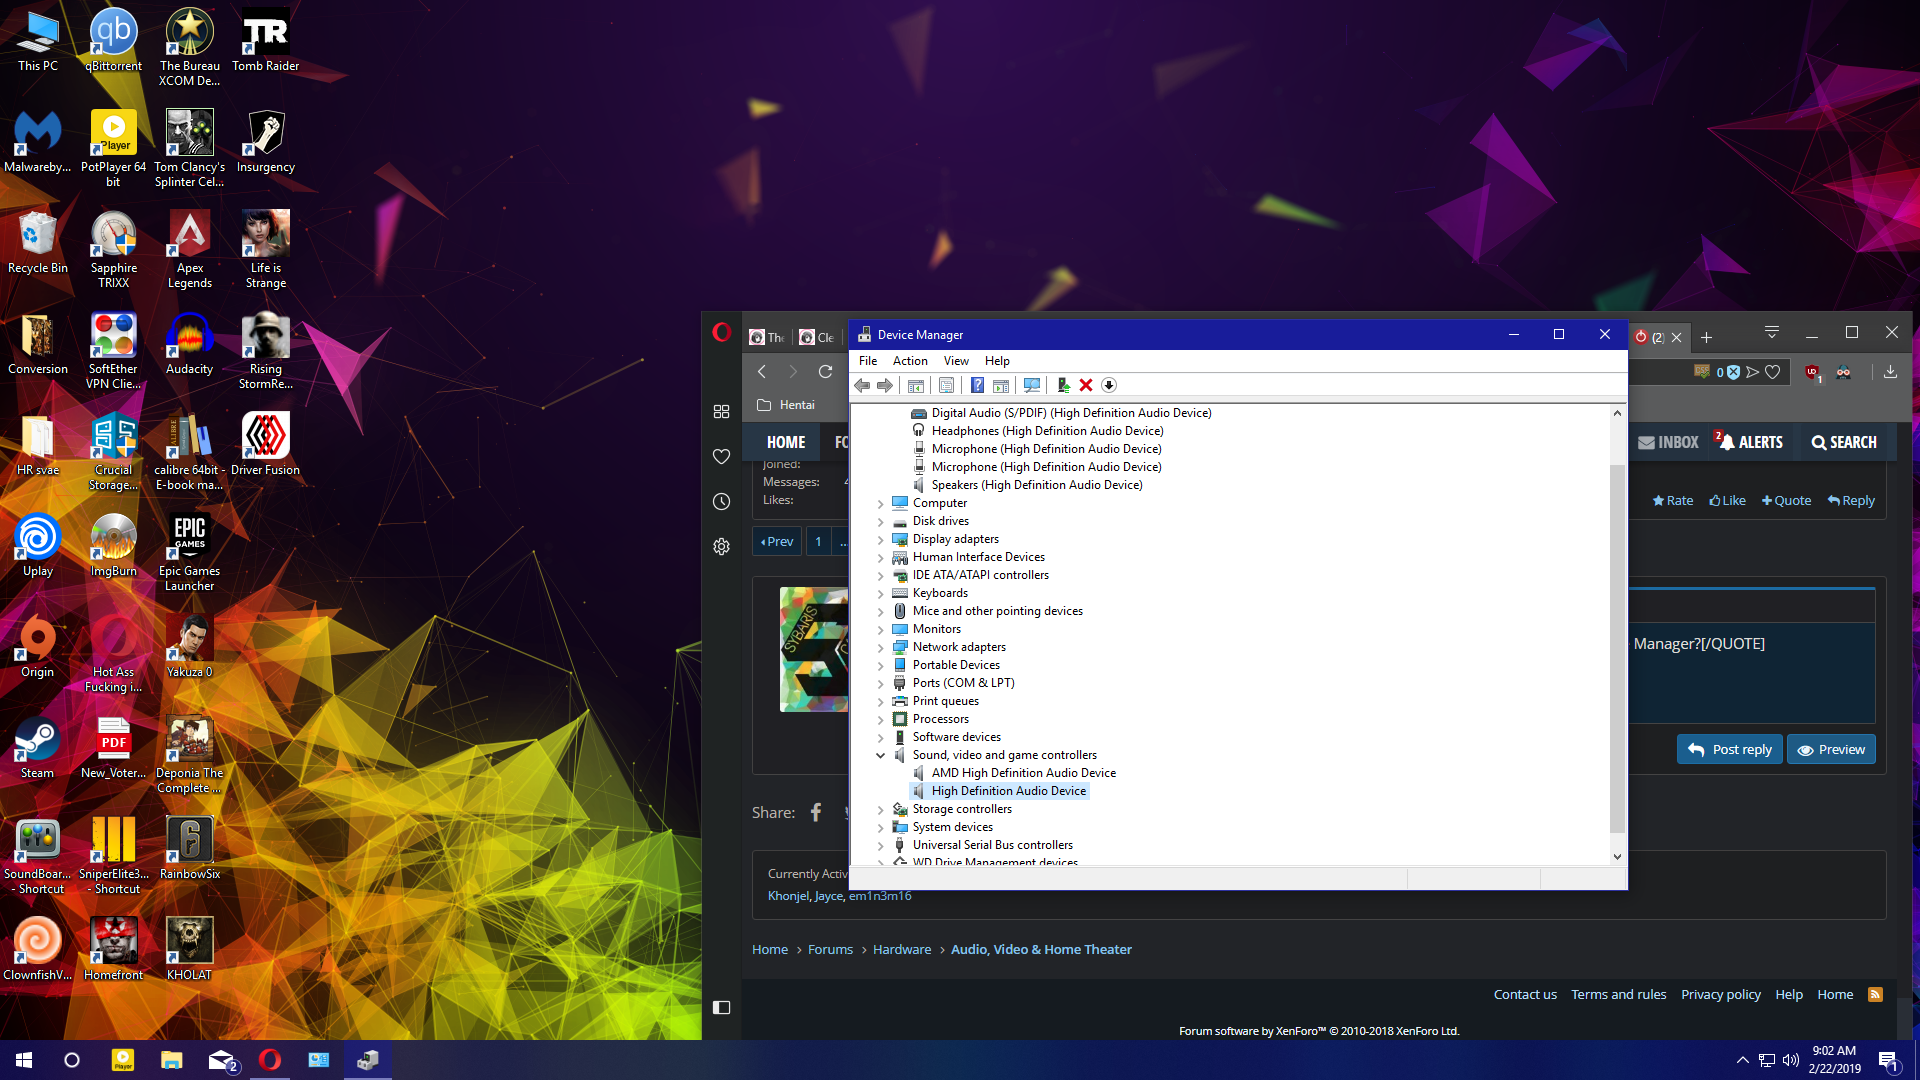1920x1080 pixels.
Task: Open the Action menu in Device Manager
Action: click(910, 361)
